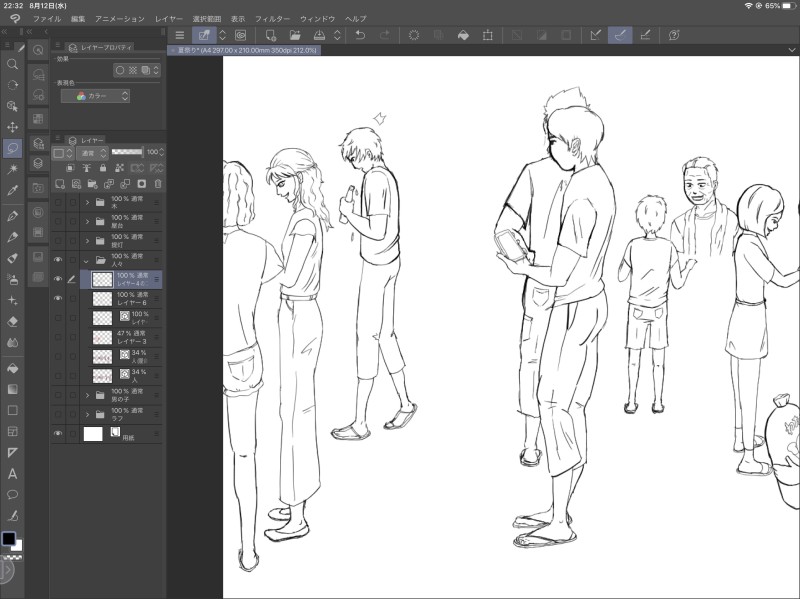The image size is (800, 599).
Task: Select the Eyedropper tool
Action: (x=12, y=189)
